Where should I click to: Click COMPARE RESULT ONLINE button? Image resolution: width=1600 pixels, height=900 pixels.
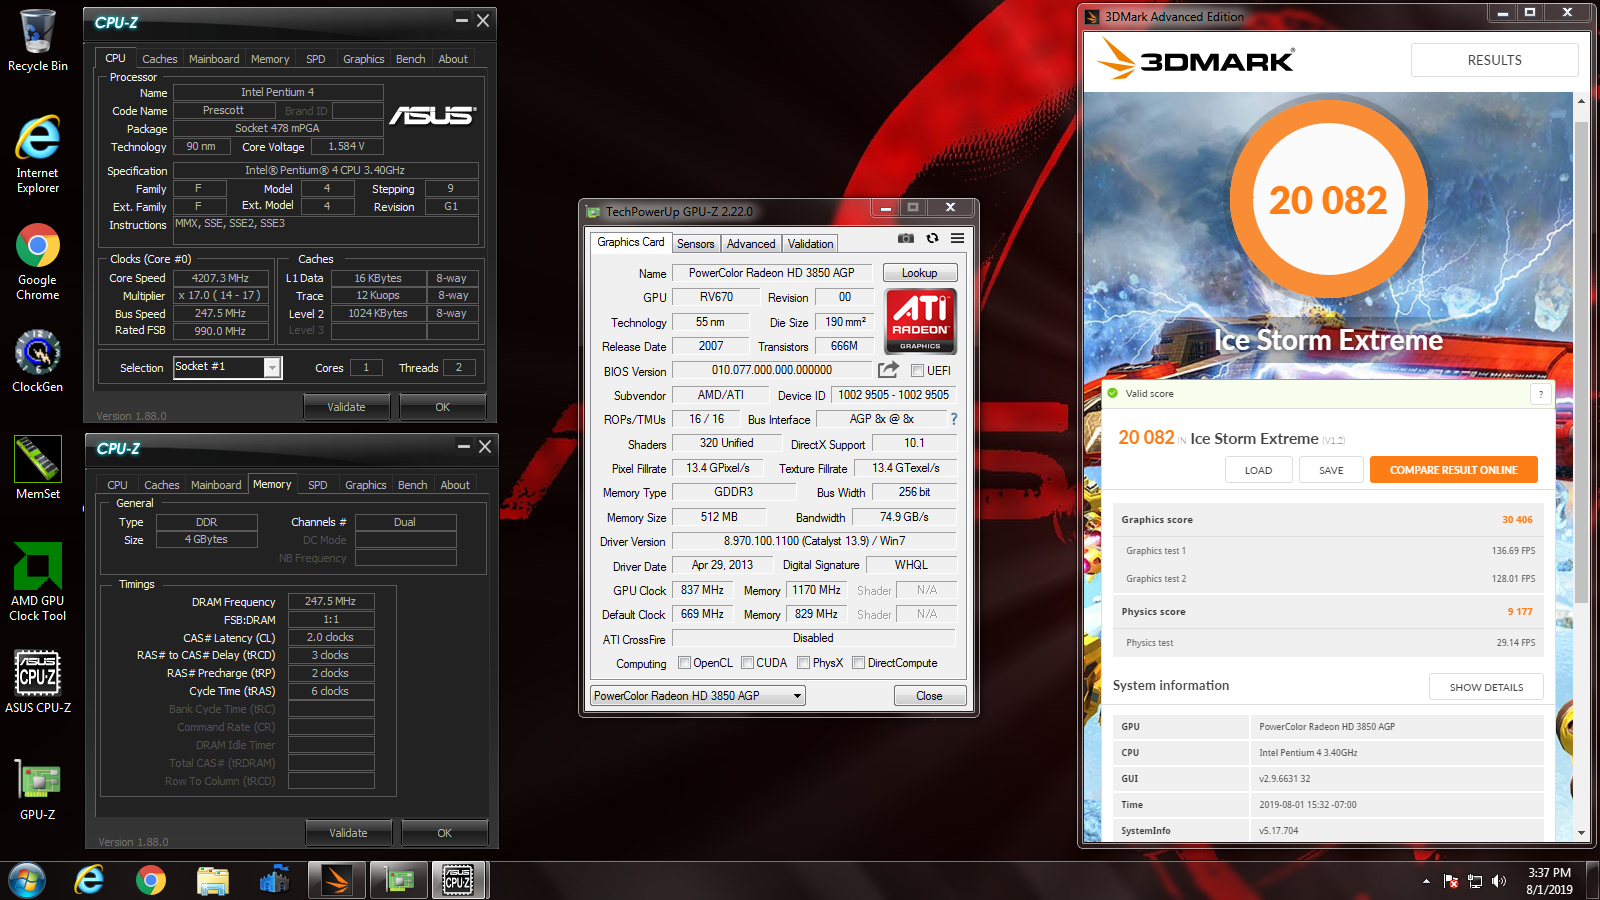[1453, 470]
